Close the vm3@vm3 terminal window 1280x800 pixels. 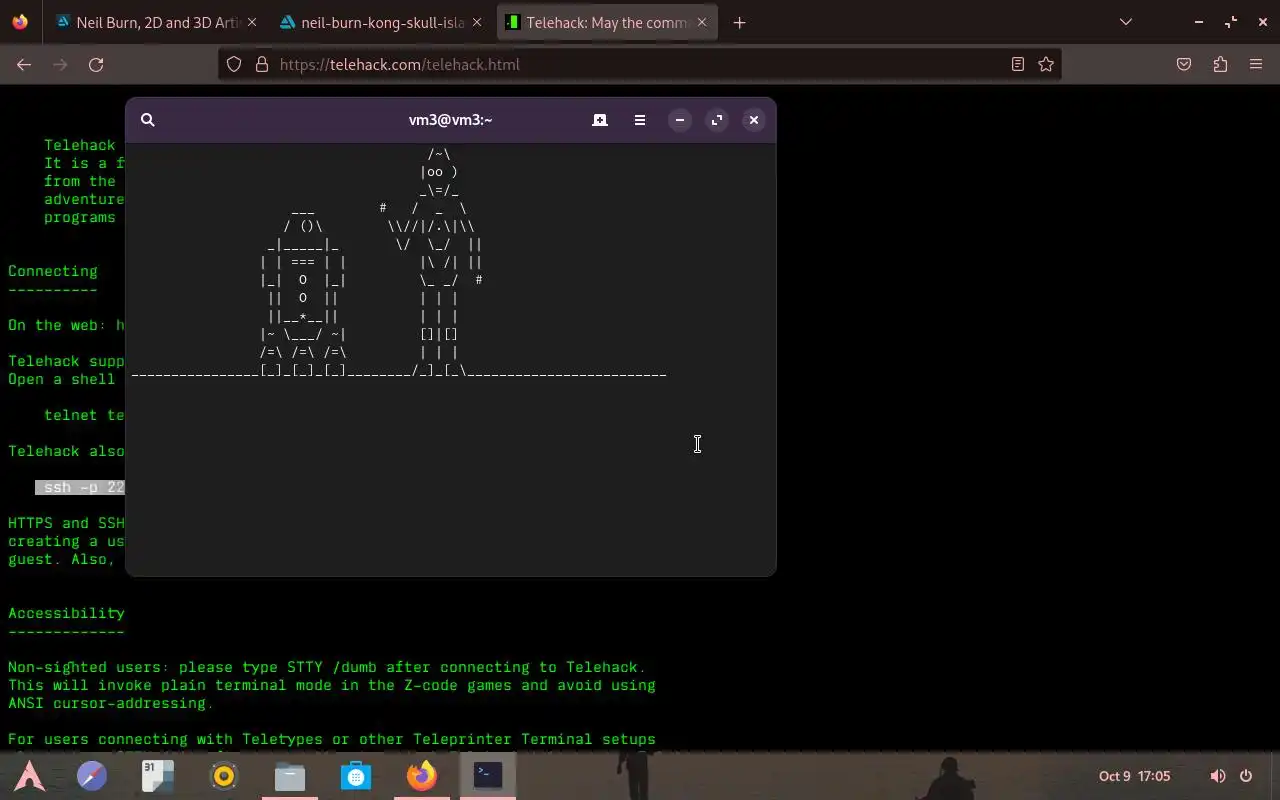pos(754,120)
